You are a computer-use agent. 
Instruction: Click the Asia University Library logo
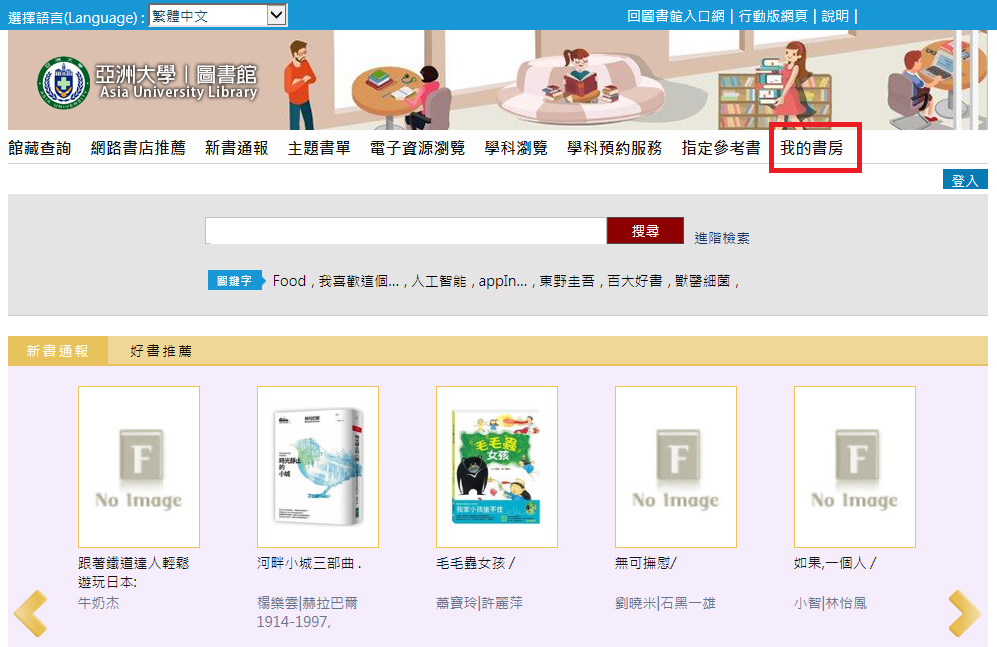tap(148, 81)
